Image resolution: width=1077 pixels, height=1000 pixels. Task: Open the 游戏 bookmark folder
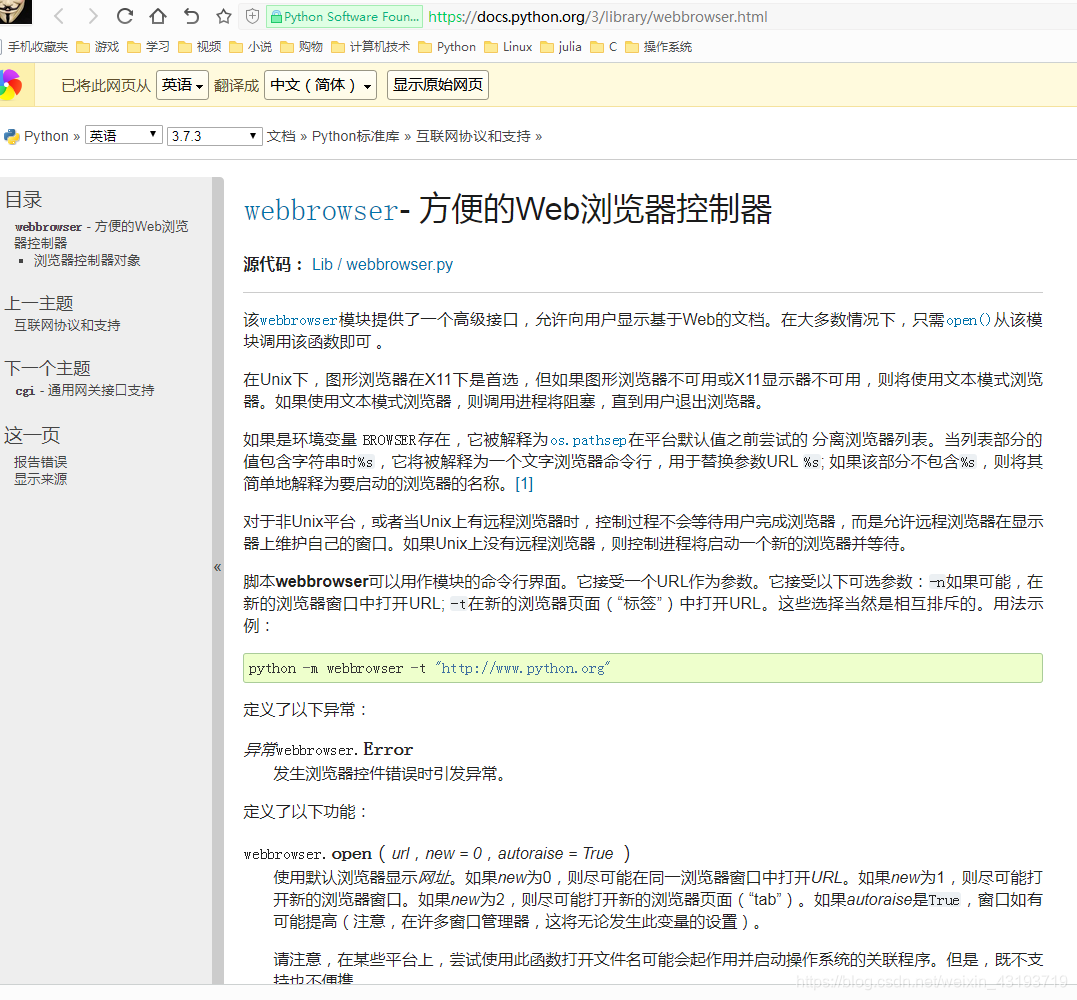pos(98,47)
